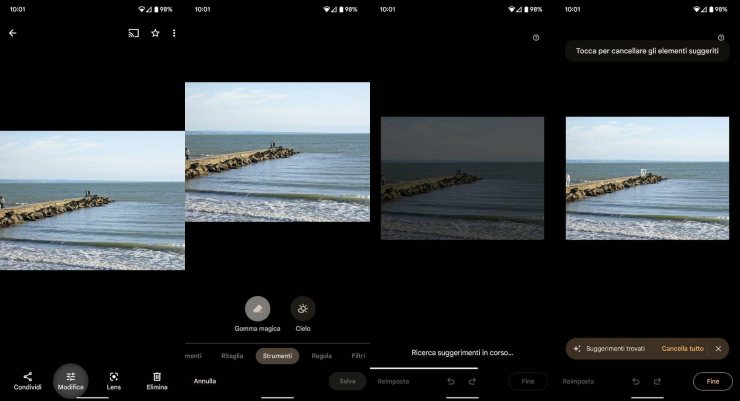Go back using the arrow icon
The image size is (740, 401).
pyautogui.click(x=13, y=33)
